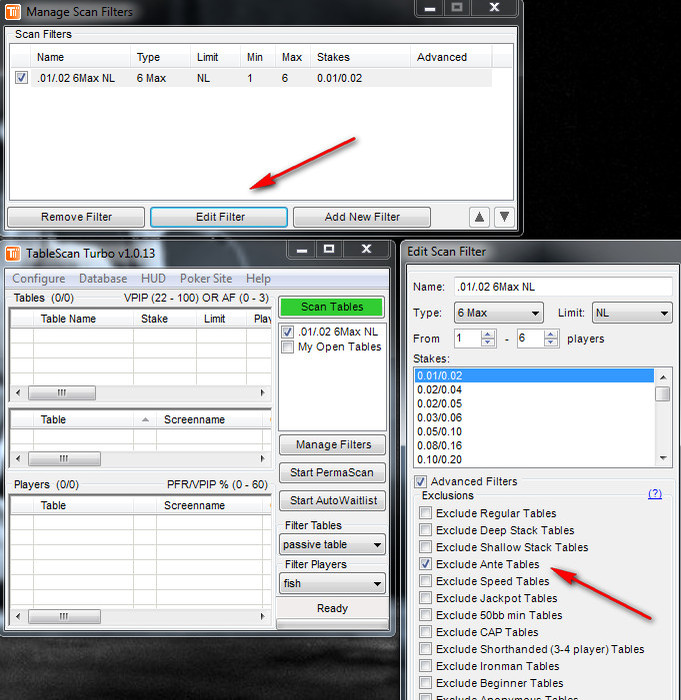Image resolution: width=681 pixels, height=700 pixels.
Task: Click the Stakes list scroll up arrow
Action: 663,377
